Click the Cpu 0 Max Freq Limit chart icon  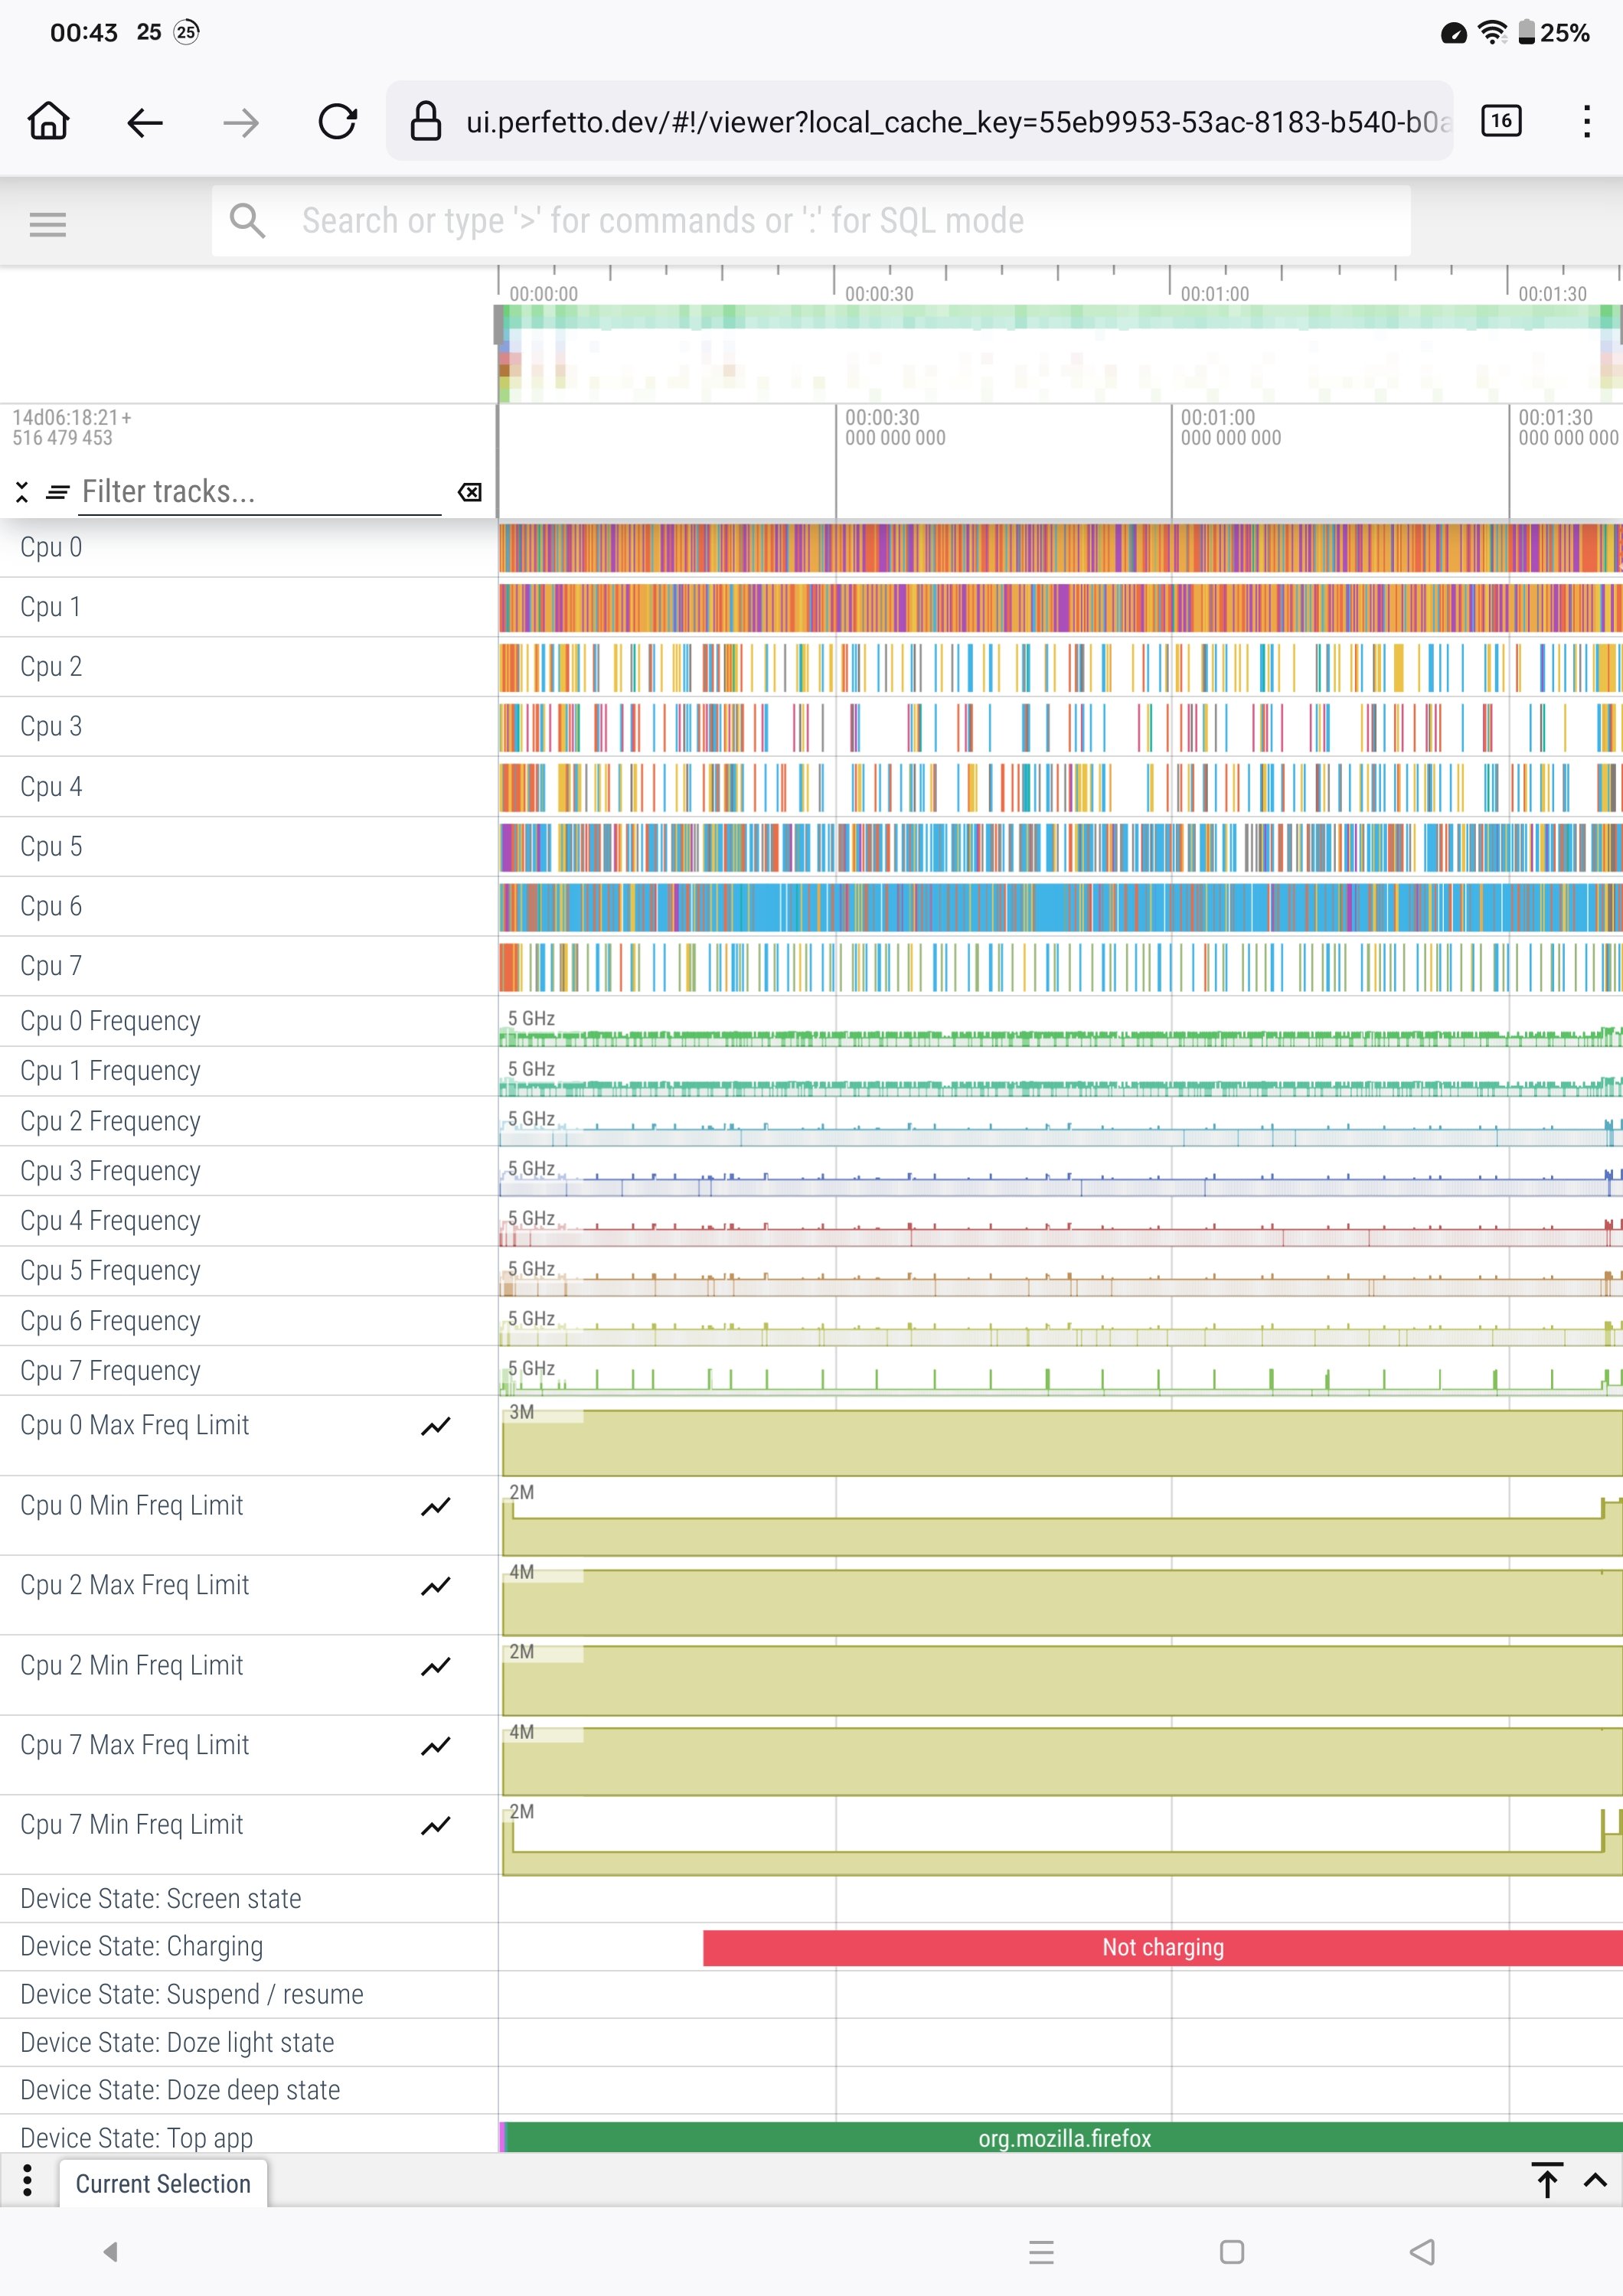[436, 1426]
